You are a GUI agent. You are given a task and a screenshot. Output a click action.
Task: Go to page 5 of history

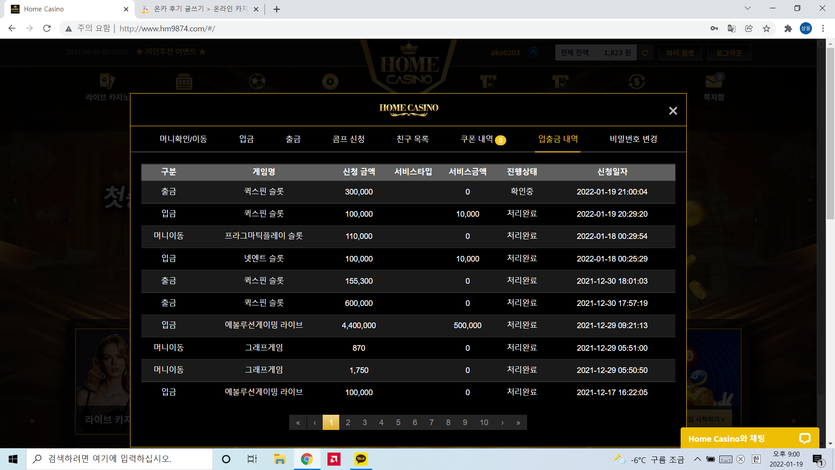coord(398,422)
